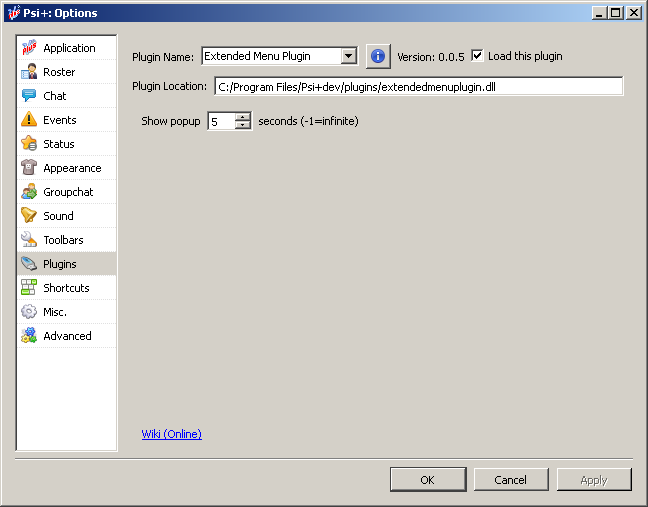This screenshot has height=507, width=648.
Task: Click the Appearance shirt icon
Action: click(x=29, y=168)
